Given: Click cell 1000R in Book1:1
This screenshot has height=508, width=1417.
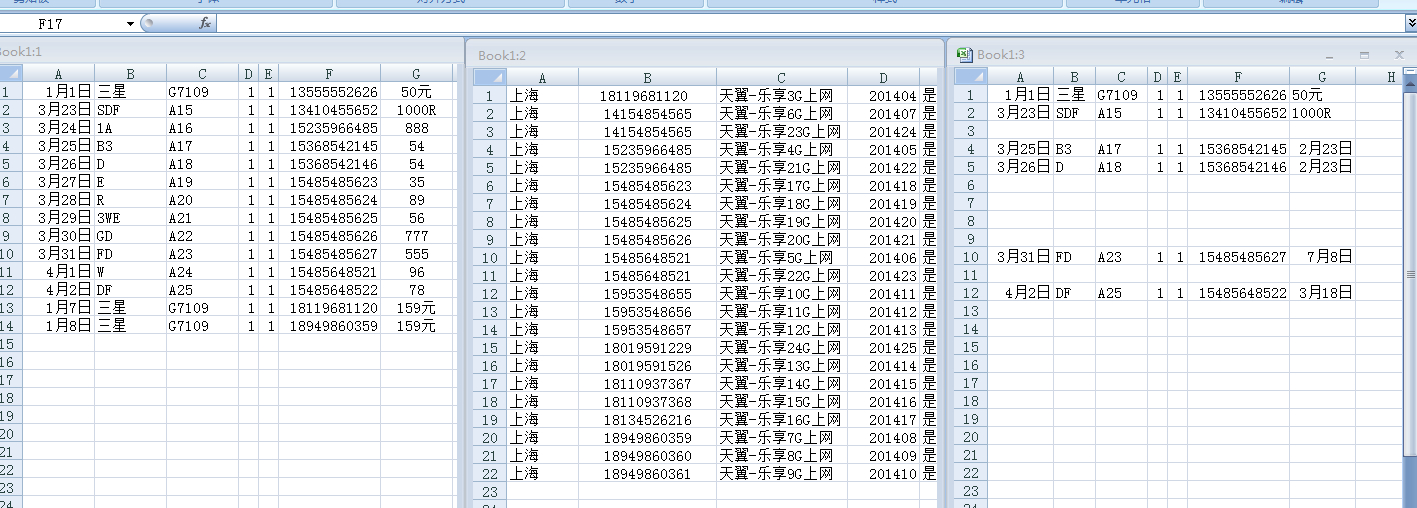Looking at the screenshot, I should (417, 110).
